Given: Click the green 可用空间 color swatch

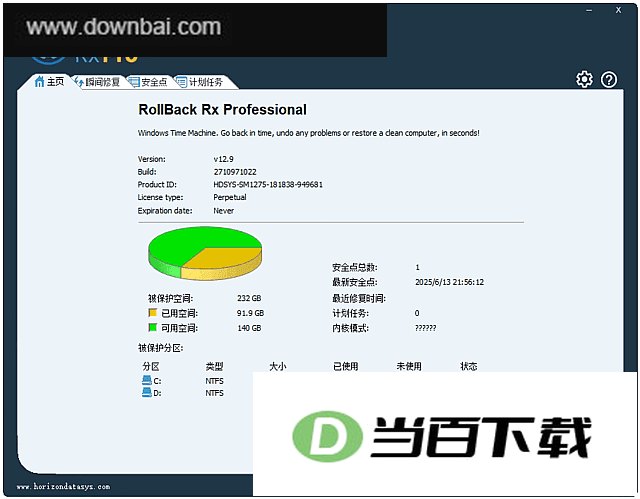Looking at the screenshot, I should (153, 327).
